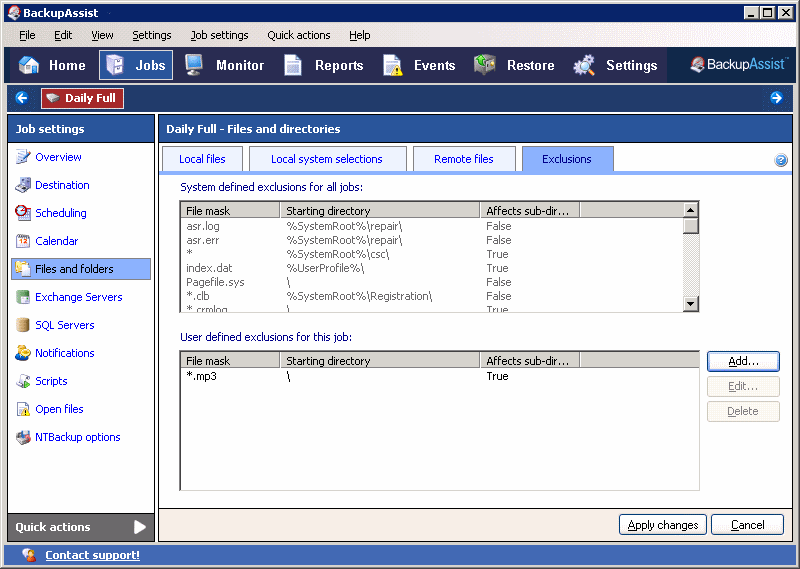Click the index.dat exclusion row

pos(432,268)
